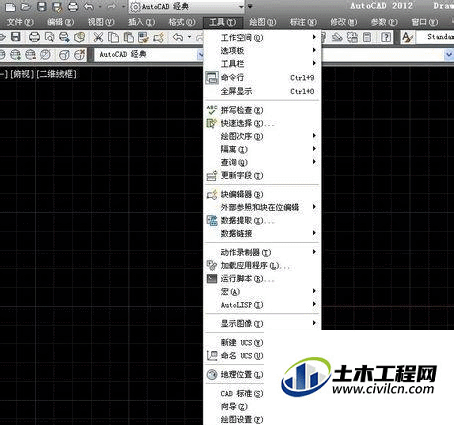Select 快速选择 menu item
This screenshot has width=454, height=425.
click(262, 123)
